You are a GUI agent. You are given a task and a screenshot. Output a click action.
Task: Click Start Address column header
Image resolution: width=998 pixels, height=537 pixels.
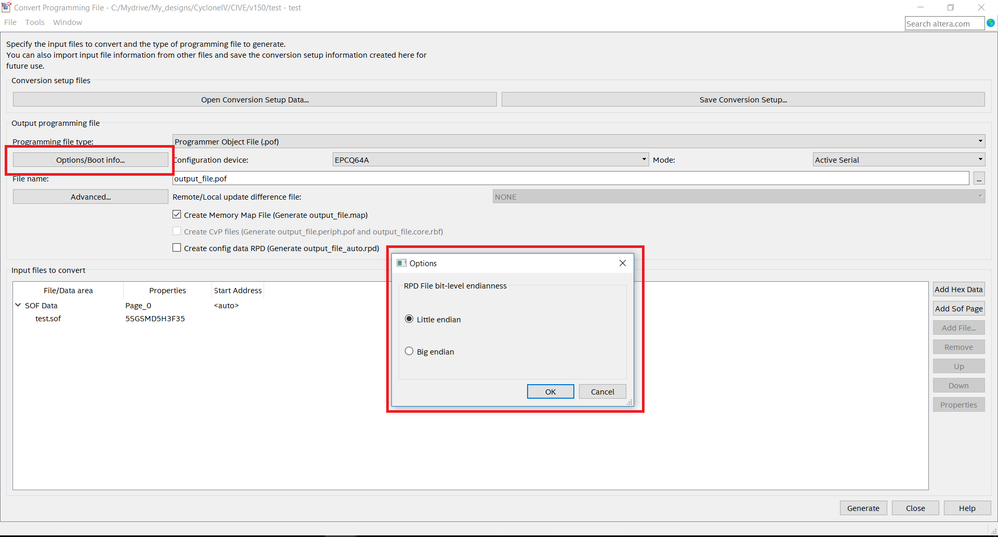pyautogui.click(x=237, y=290)
